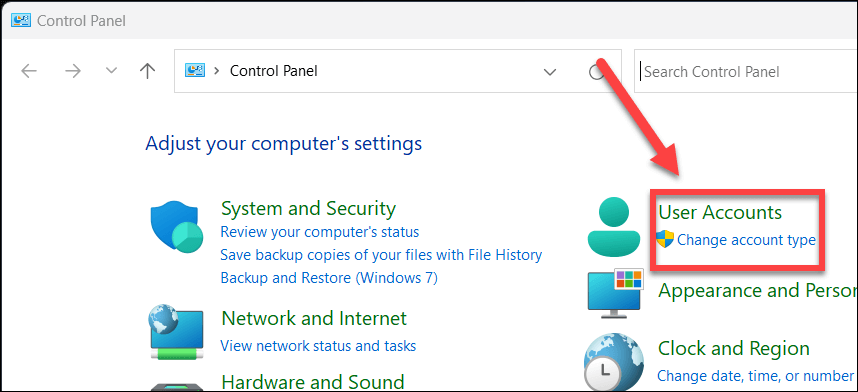
Task: Open View network status and tasks
Action: click(x=318, y=345)
